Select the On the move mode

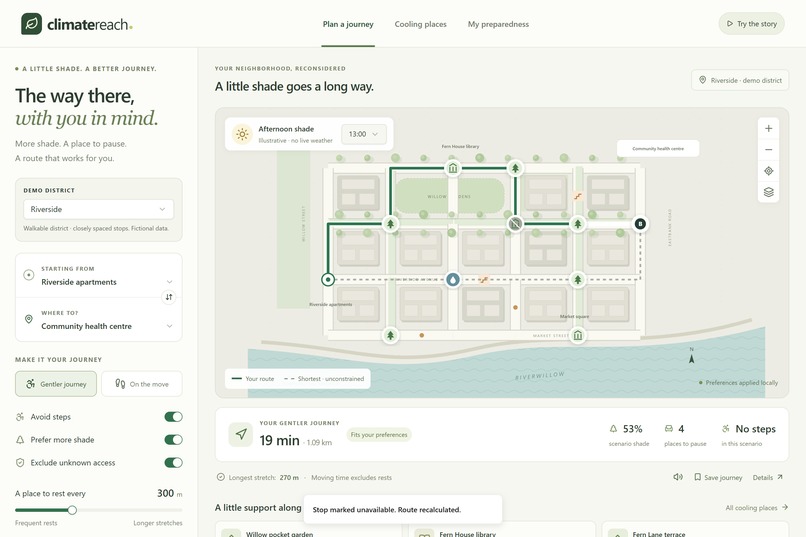click(x=142, y=384)
